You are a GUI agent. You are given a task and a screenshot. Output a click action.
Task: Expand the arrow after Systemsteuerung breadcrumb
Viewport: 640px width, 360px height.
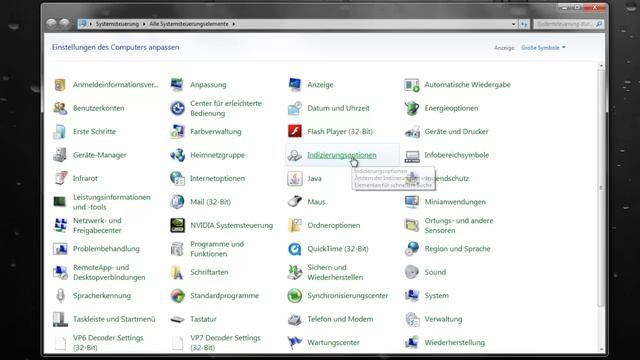(x=144, y=24)
